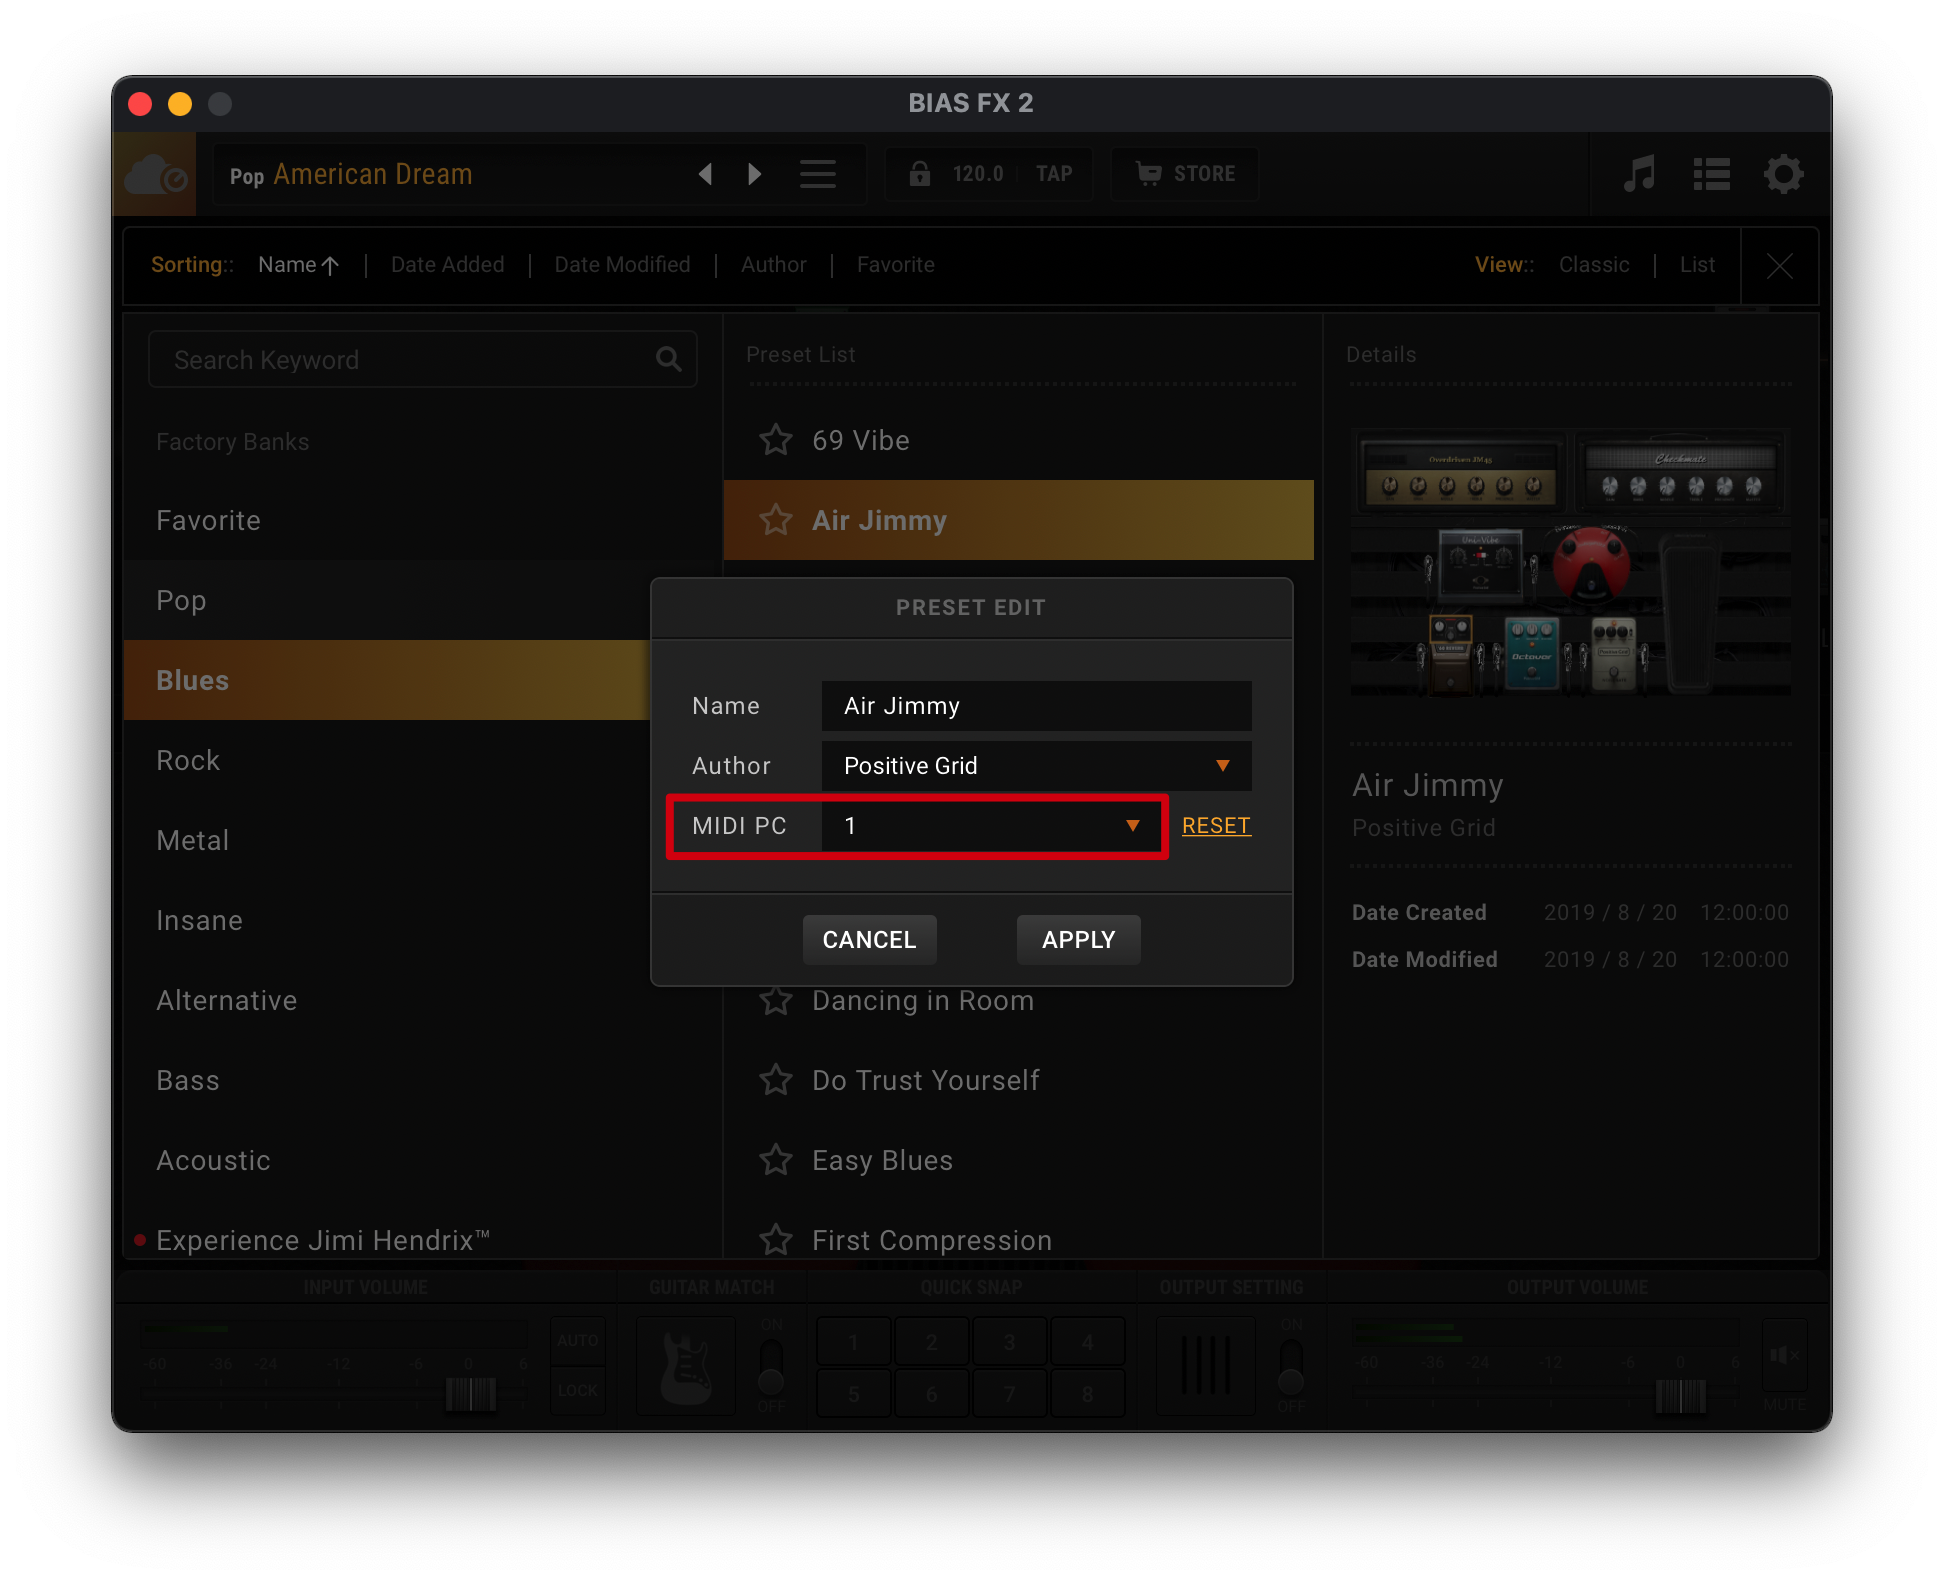
Task: Click the search magnifier icon
Action: point(669,359)
